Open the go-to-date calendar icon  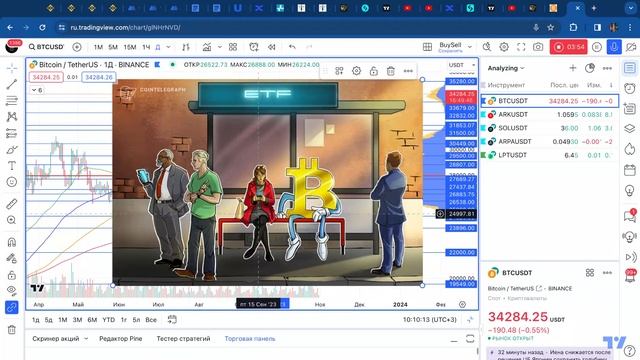pyautogui.click(x=172, y=320)
